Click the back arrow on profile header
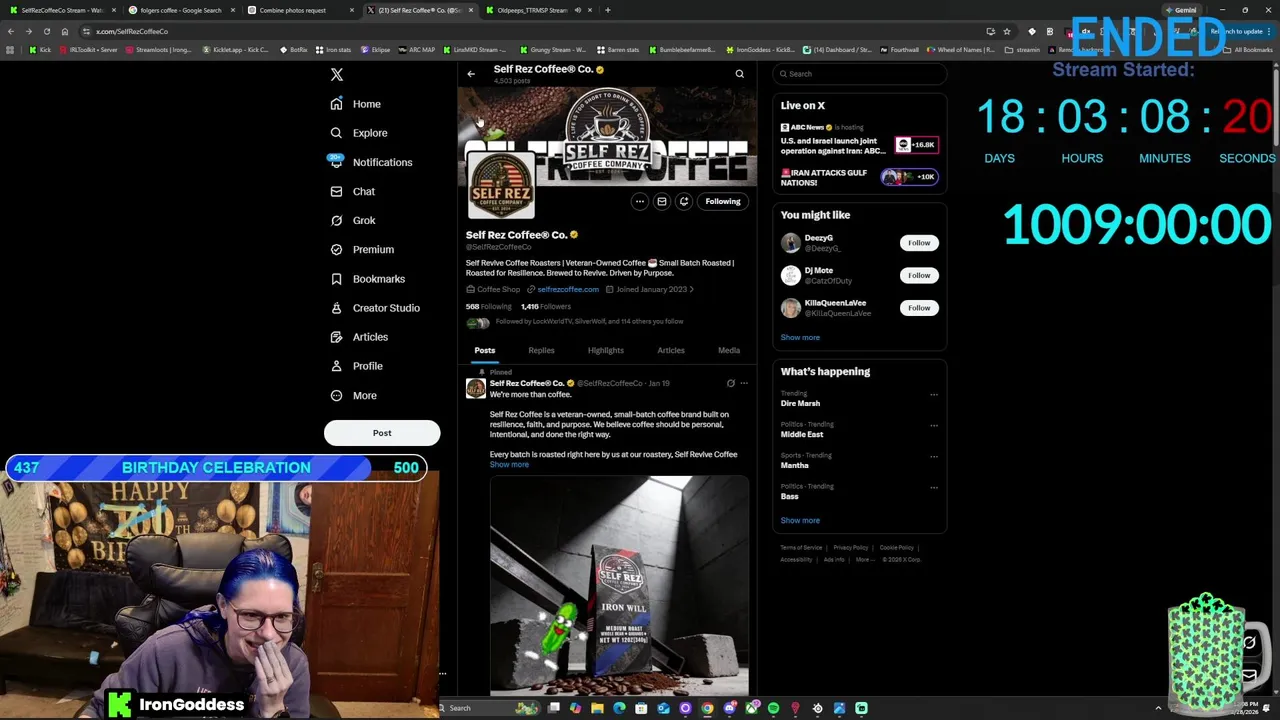 (x=471, y=74)
